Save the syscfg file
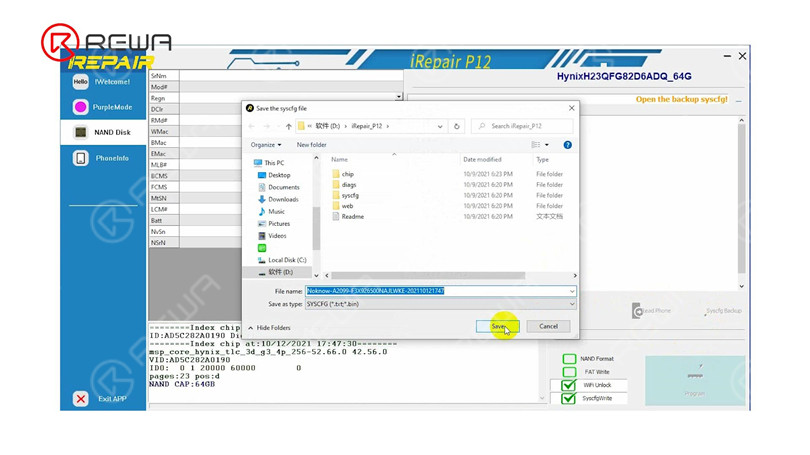 (x=497, y=326)
